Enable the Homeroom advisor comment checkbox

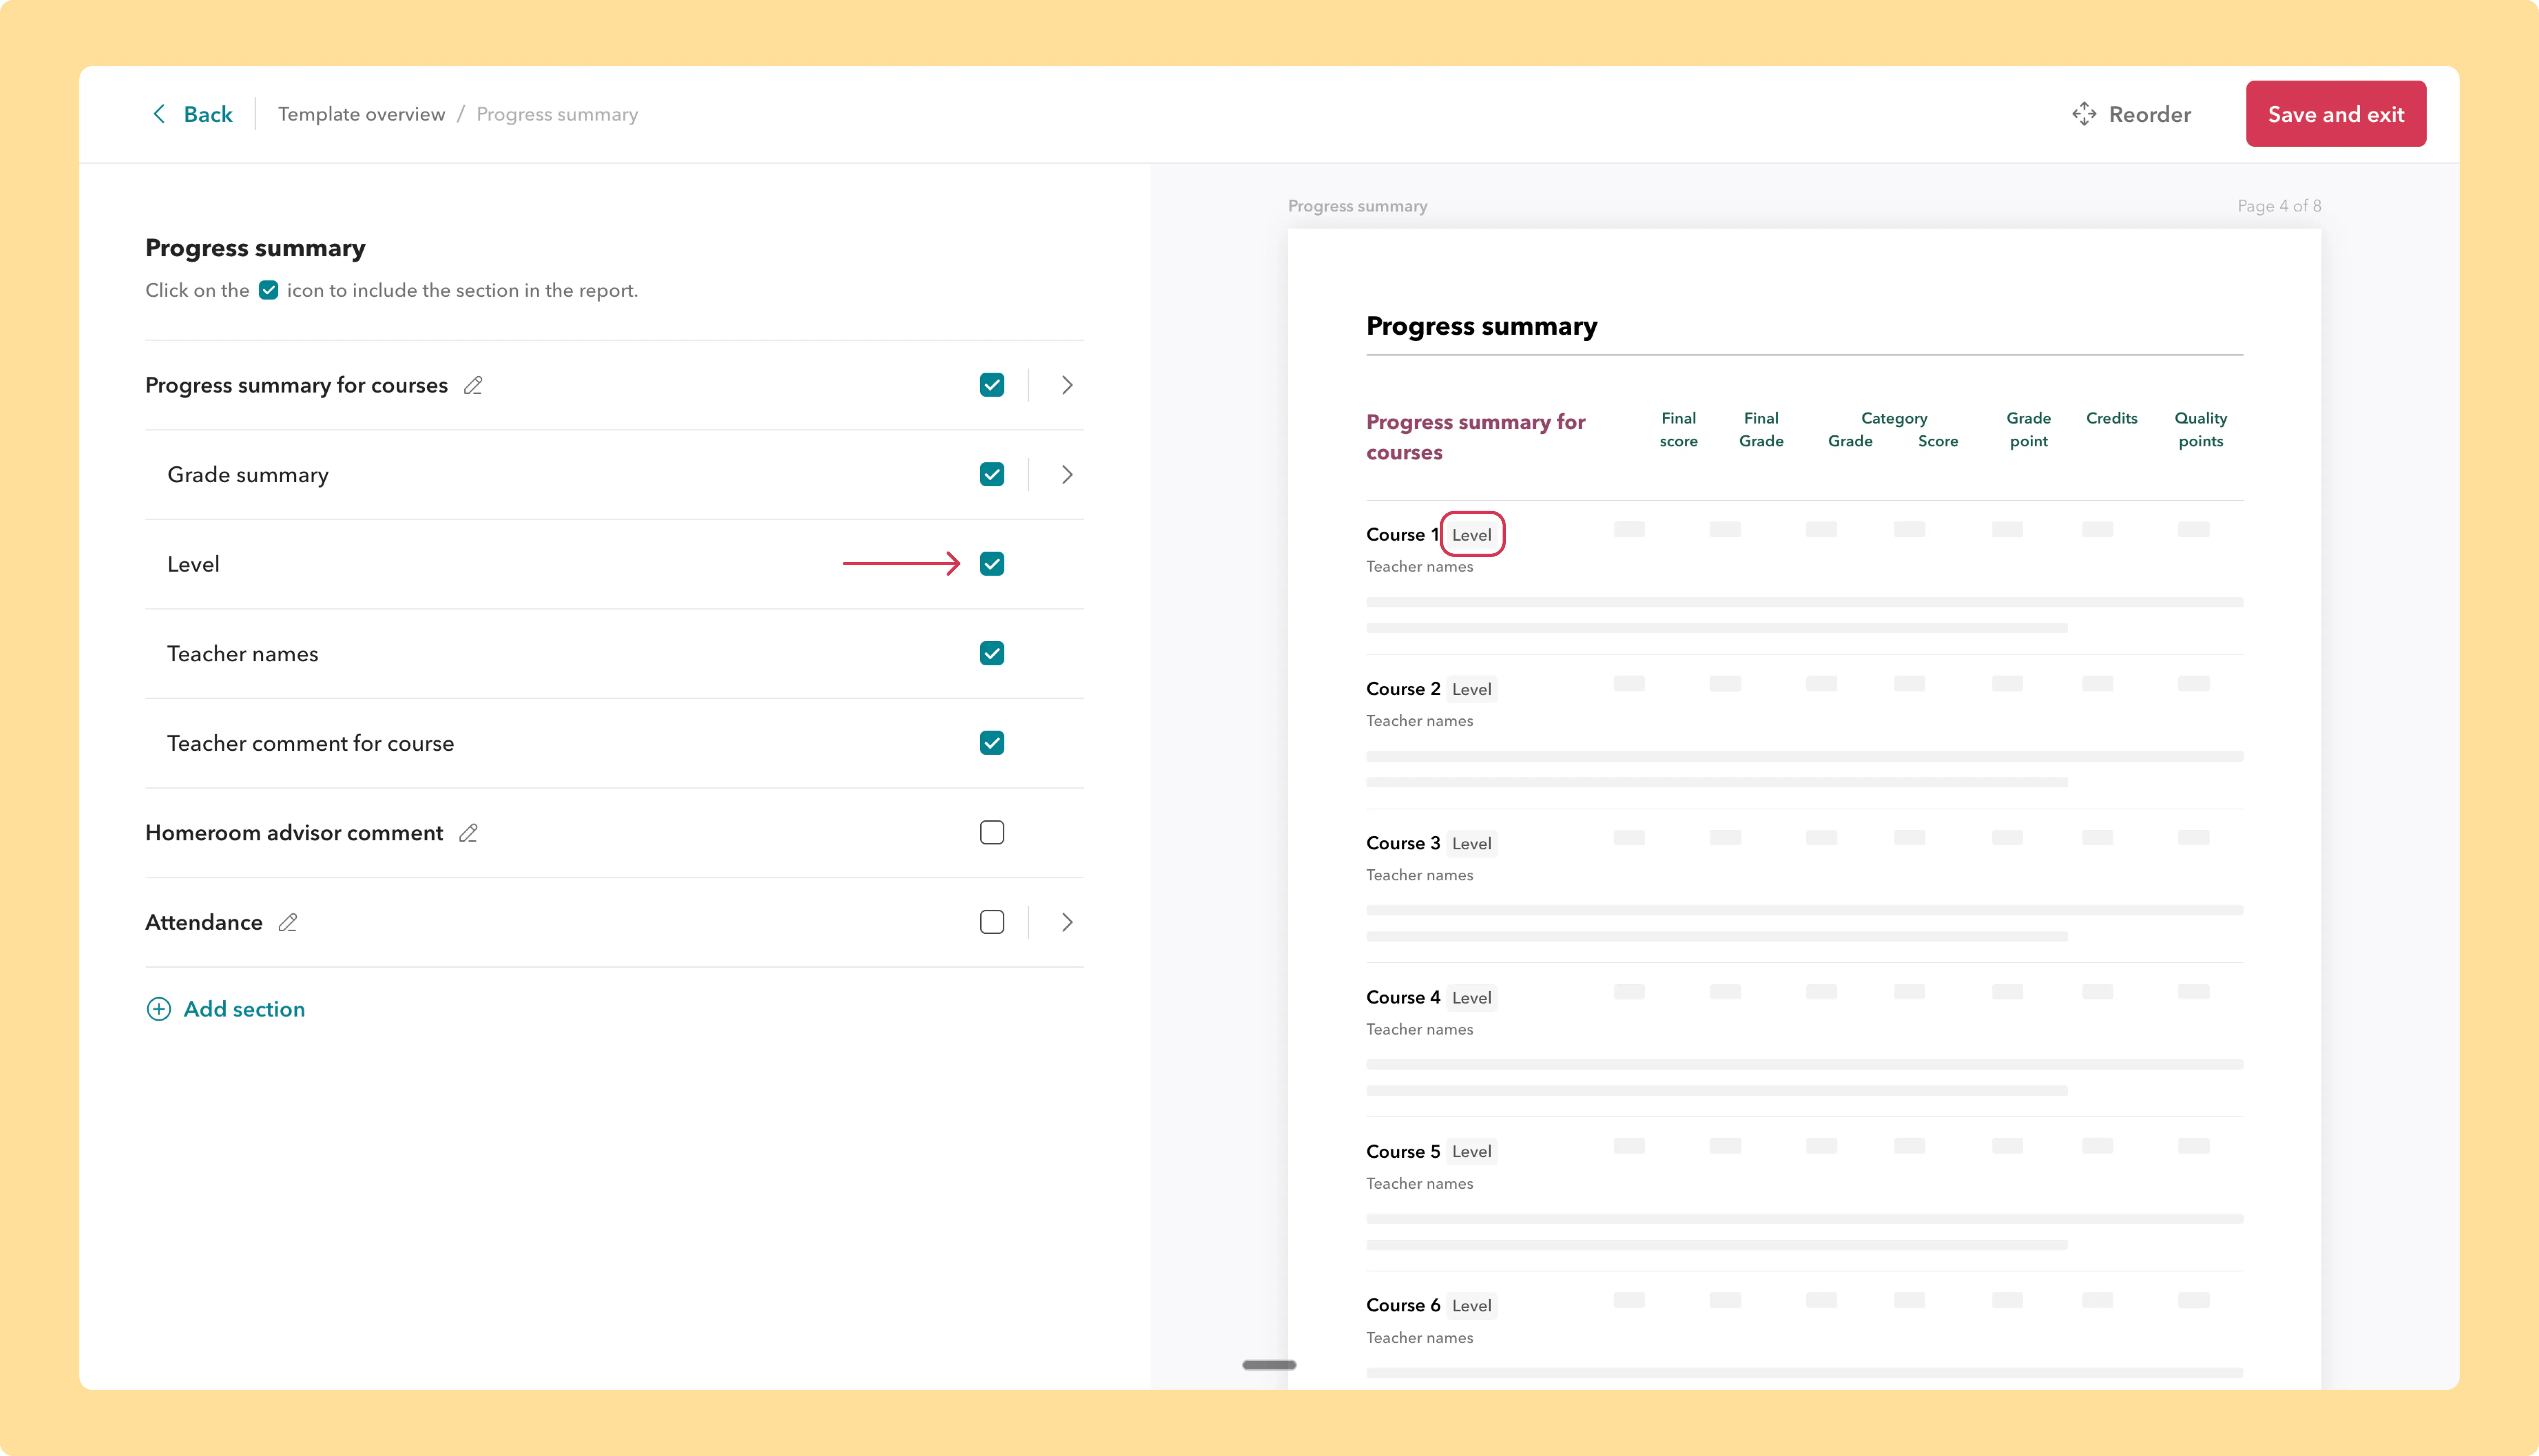[x=992, y=832]
